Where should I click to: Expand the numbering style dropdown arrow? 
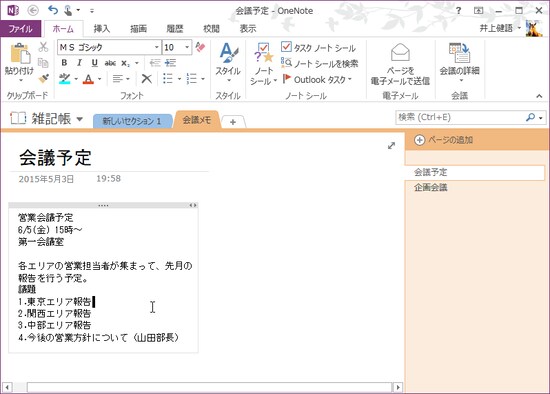pyautogui.click(x=203, y=79)
